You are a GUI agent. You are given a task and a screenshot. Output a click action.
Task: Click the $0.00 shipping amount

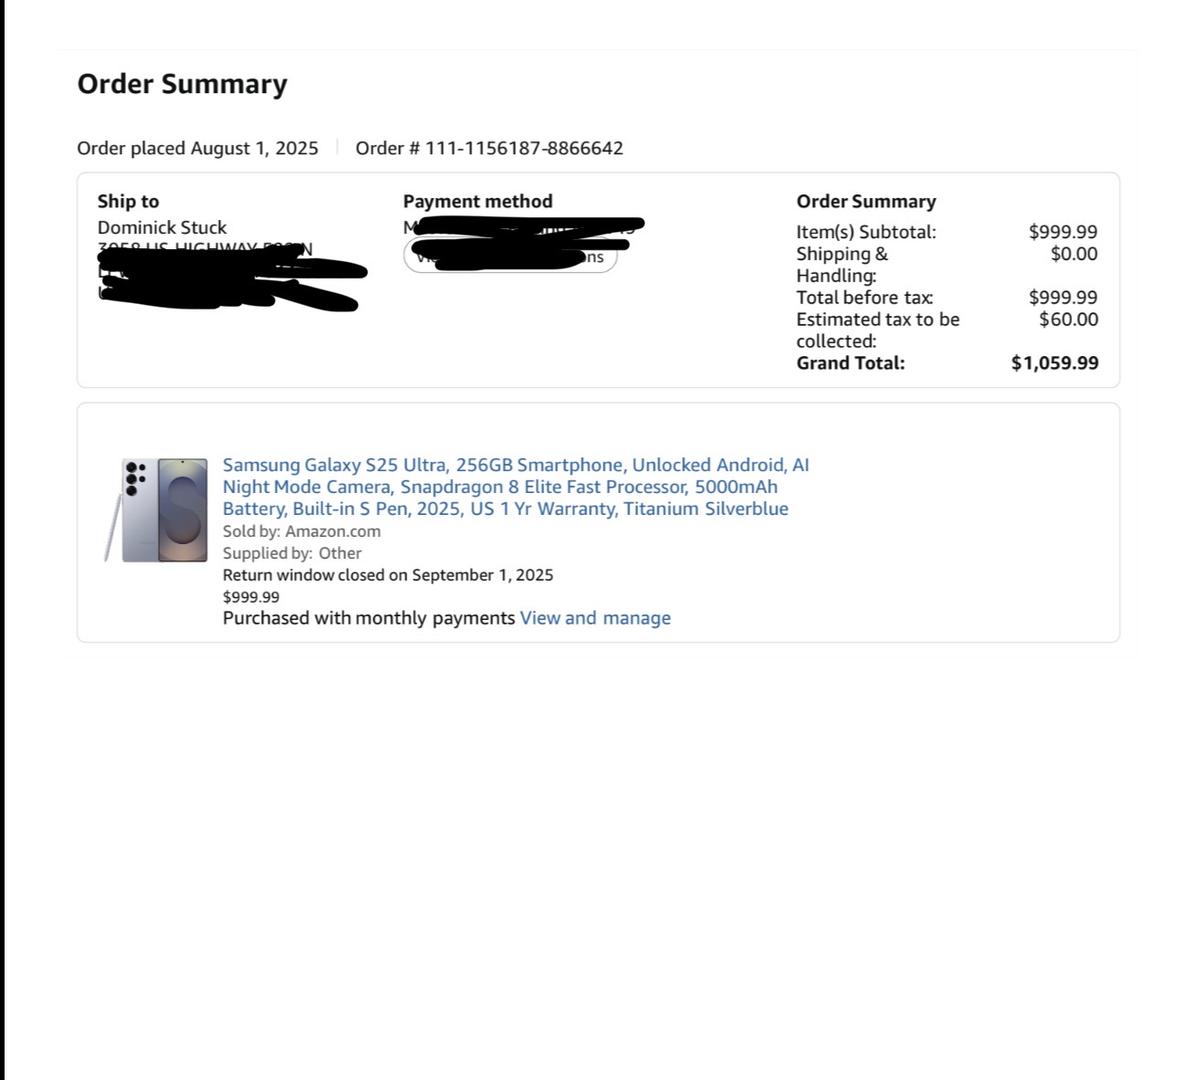1074,254
